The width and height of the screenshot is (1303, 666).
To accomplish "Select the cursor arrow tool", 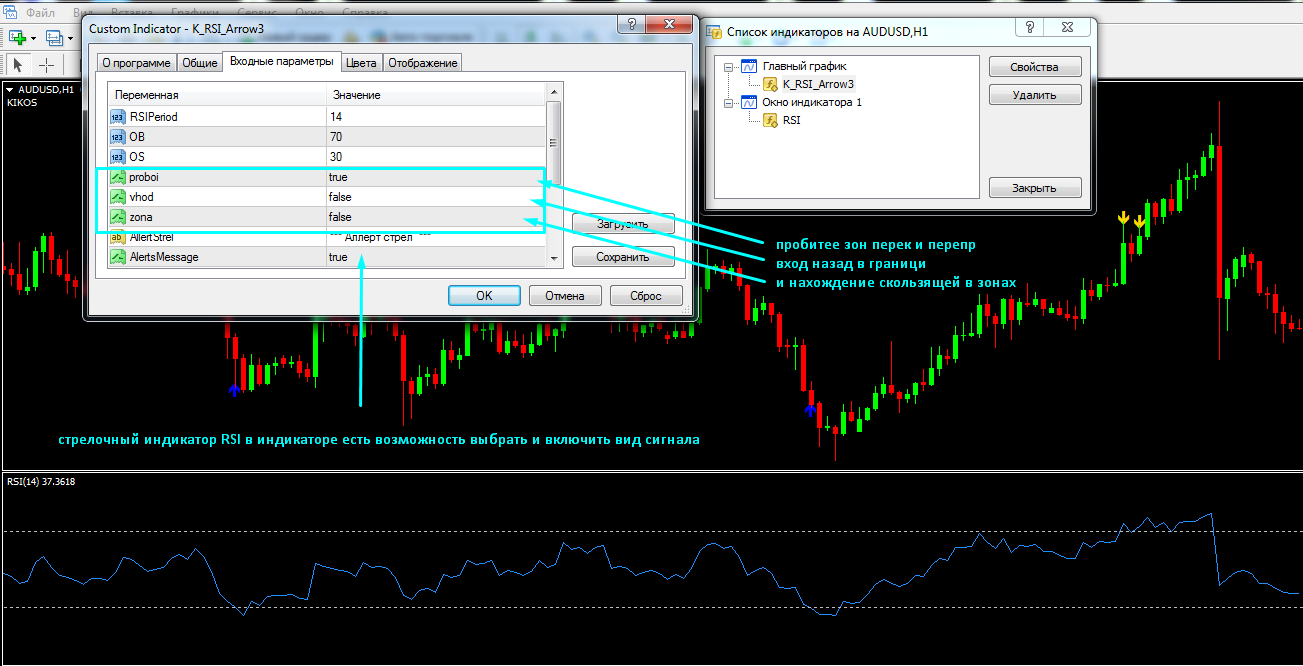I will 17,65.
